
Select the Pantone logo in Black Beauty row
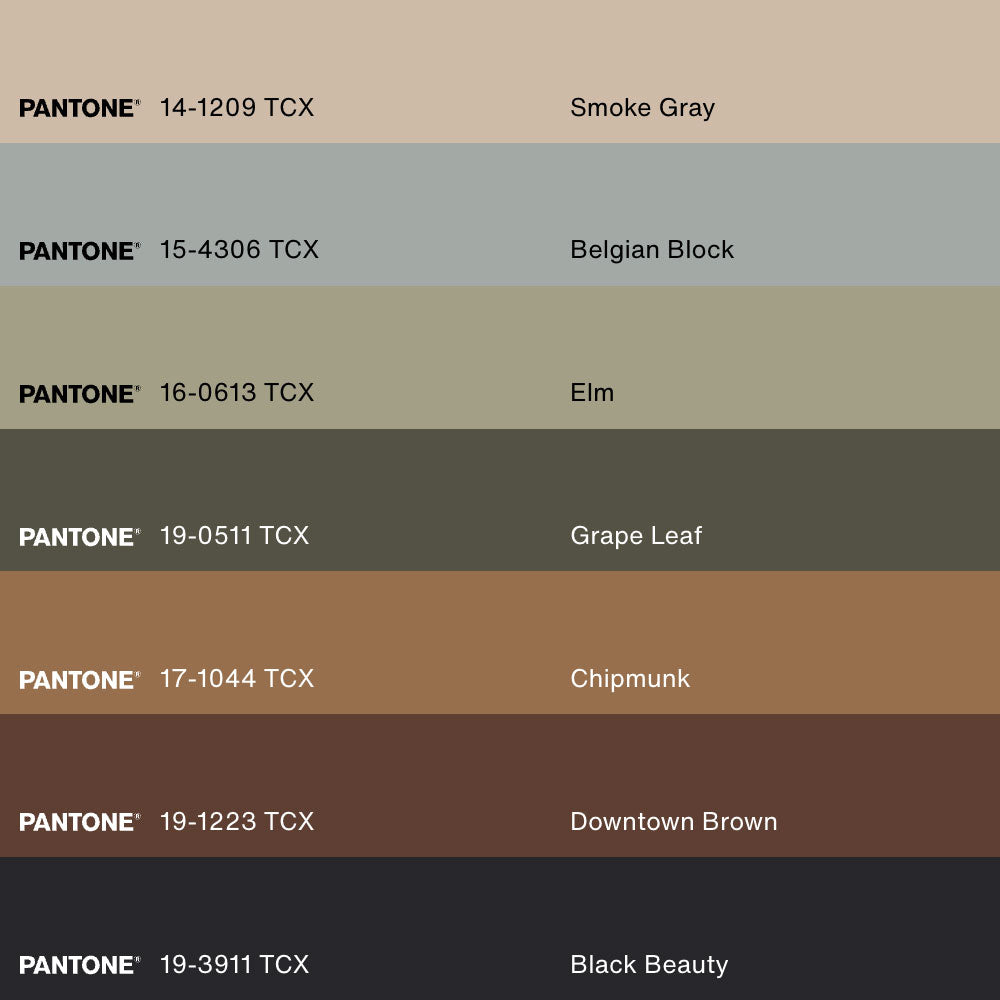coord(79,965)
